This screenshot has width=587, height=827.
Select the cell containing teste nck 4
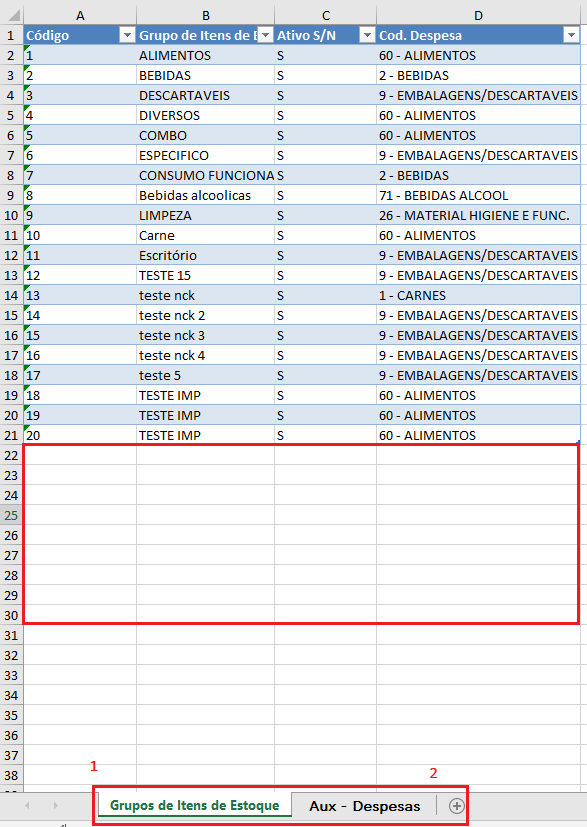pyautogui.click(x=206, y=355)
